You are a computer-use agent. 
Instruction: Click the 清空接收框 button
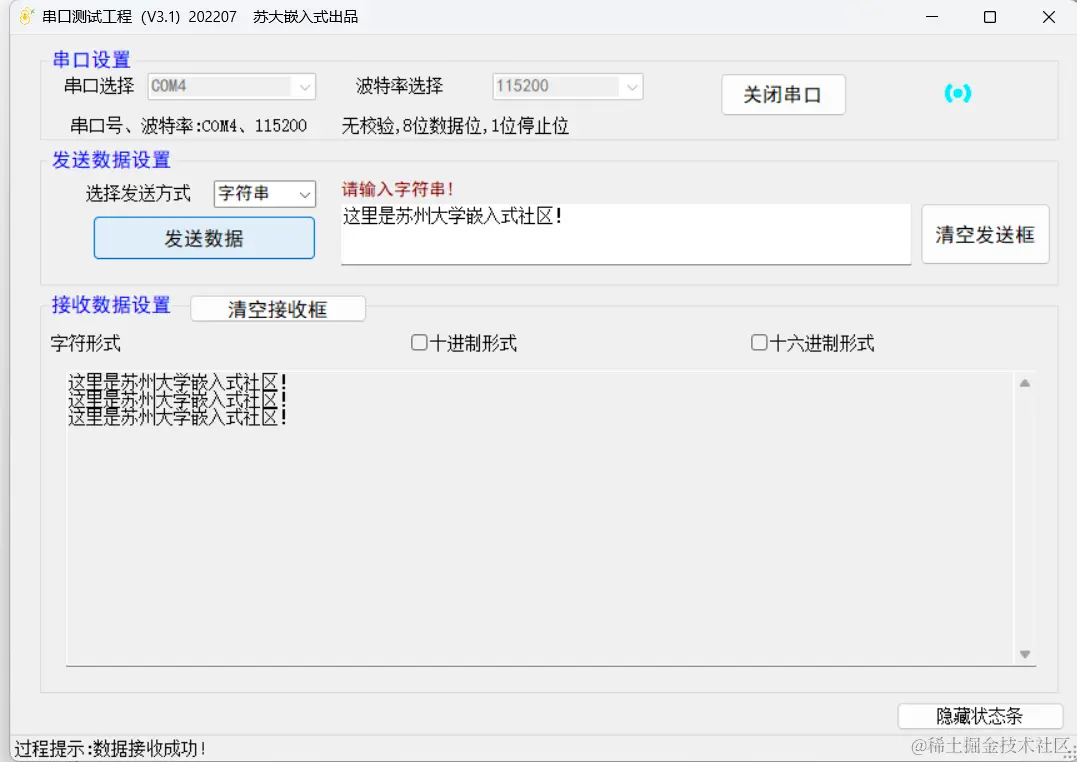point(278,308)
